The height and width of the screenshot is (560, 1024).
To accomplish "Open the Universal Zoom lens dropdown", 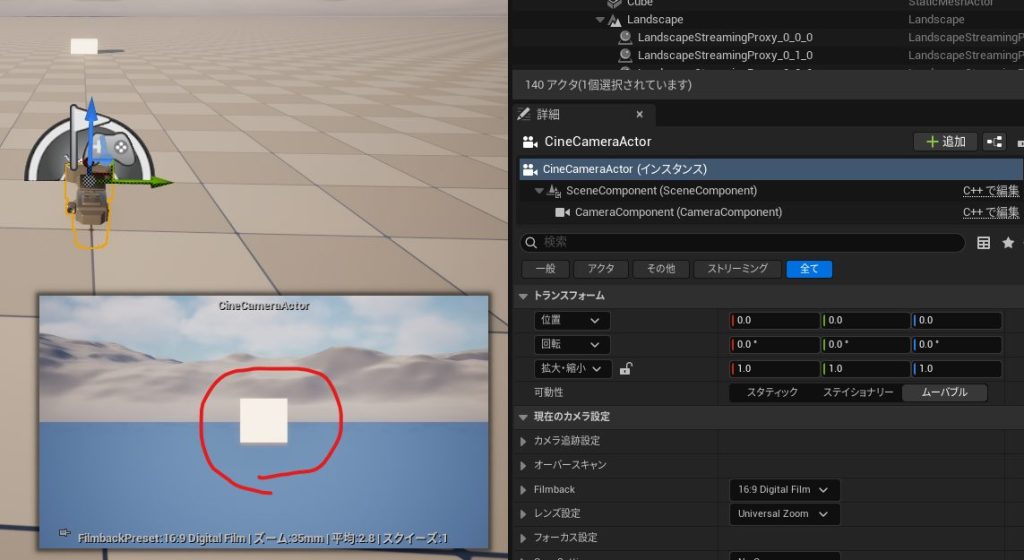I will point(784,514).
